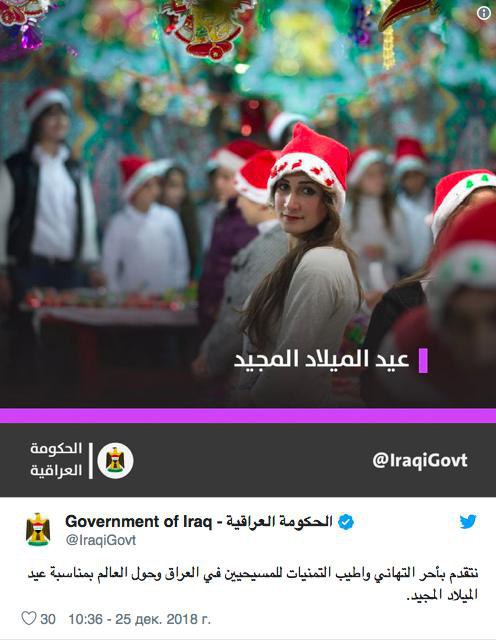The image size is (496, 641).
Task: Click the round Iraqi emblem in the dark banner
Action: (115, 461)
